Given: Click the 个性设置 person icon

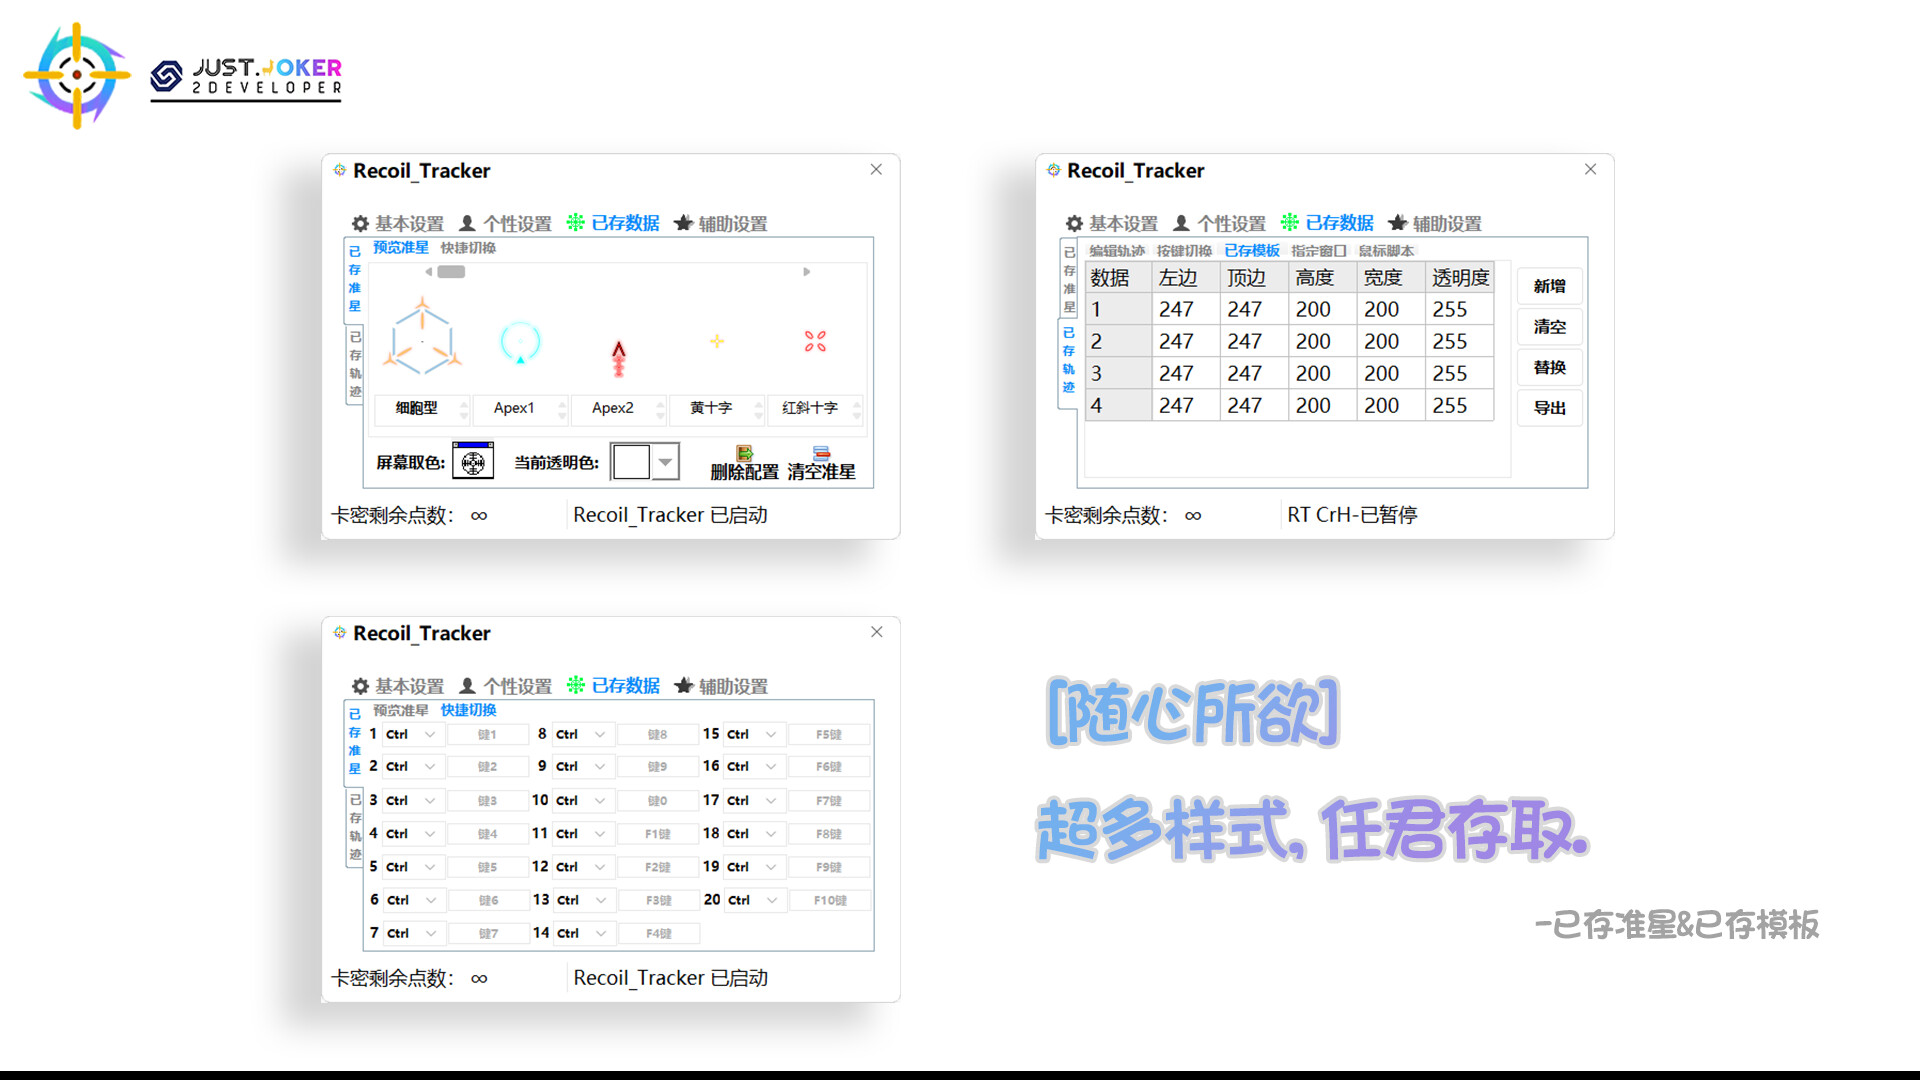Looking at the screenshot, I should [x=466, y=224].
